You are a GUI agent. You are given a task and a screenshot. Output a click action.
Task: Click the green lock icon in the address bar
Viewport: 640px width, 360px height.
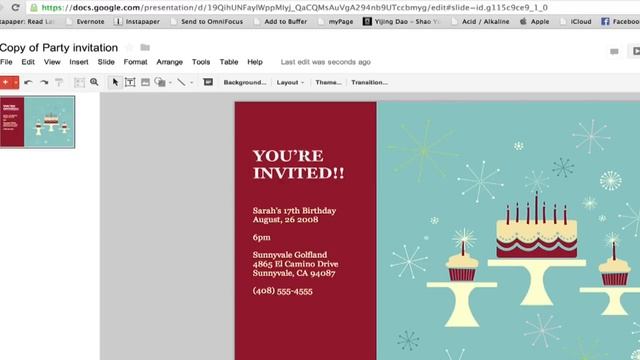pyautogui.click(x=34, y=8)
